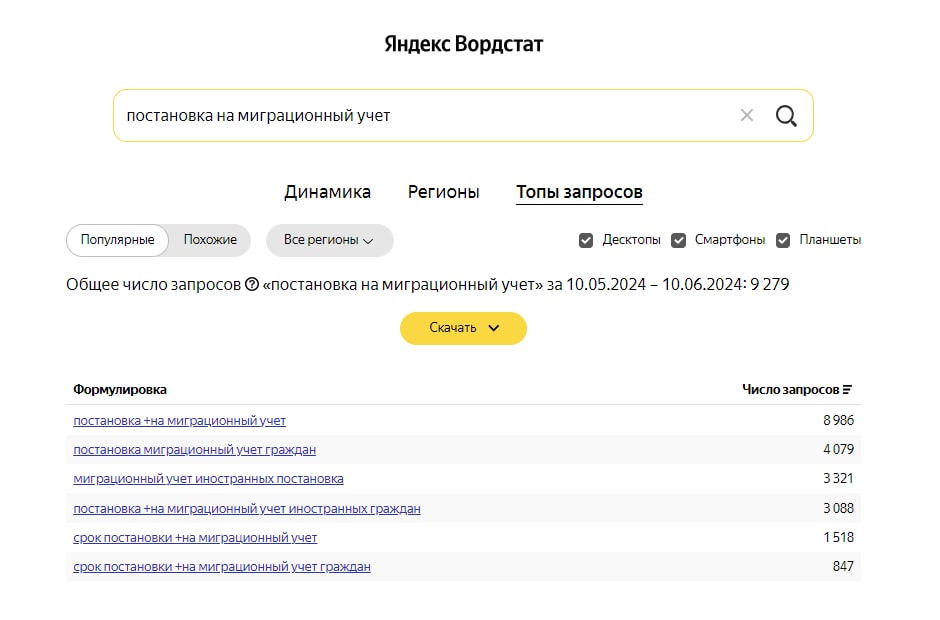The width and height of the screenshot is (940, 620).
Task: Click the request count 4 079
Action: pos(838,449)
